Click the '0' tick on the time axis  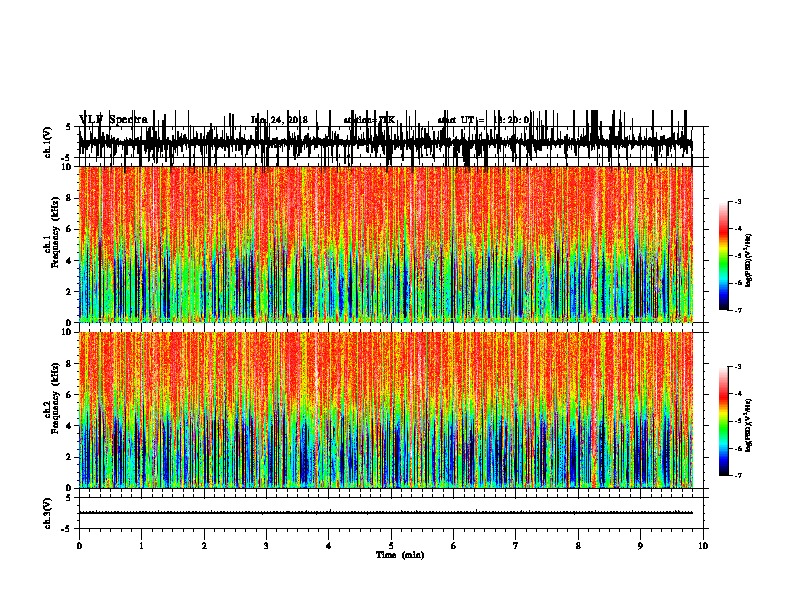click(x=79, y=546)
